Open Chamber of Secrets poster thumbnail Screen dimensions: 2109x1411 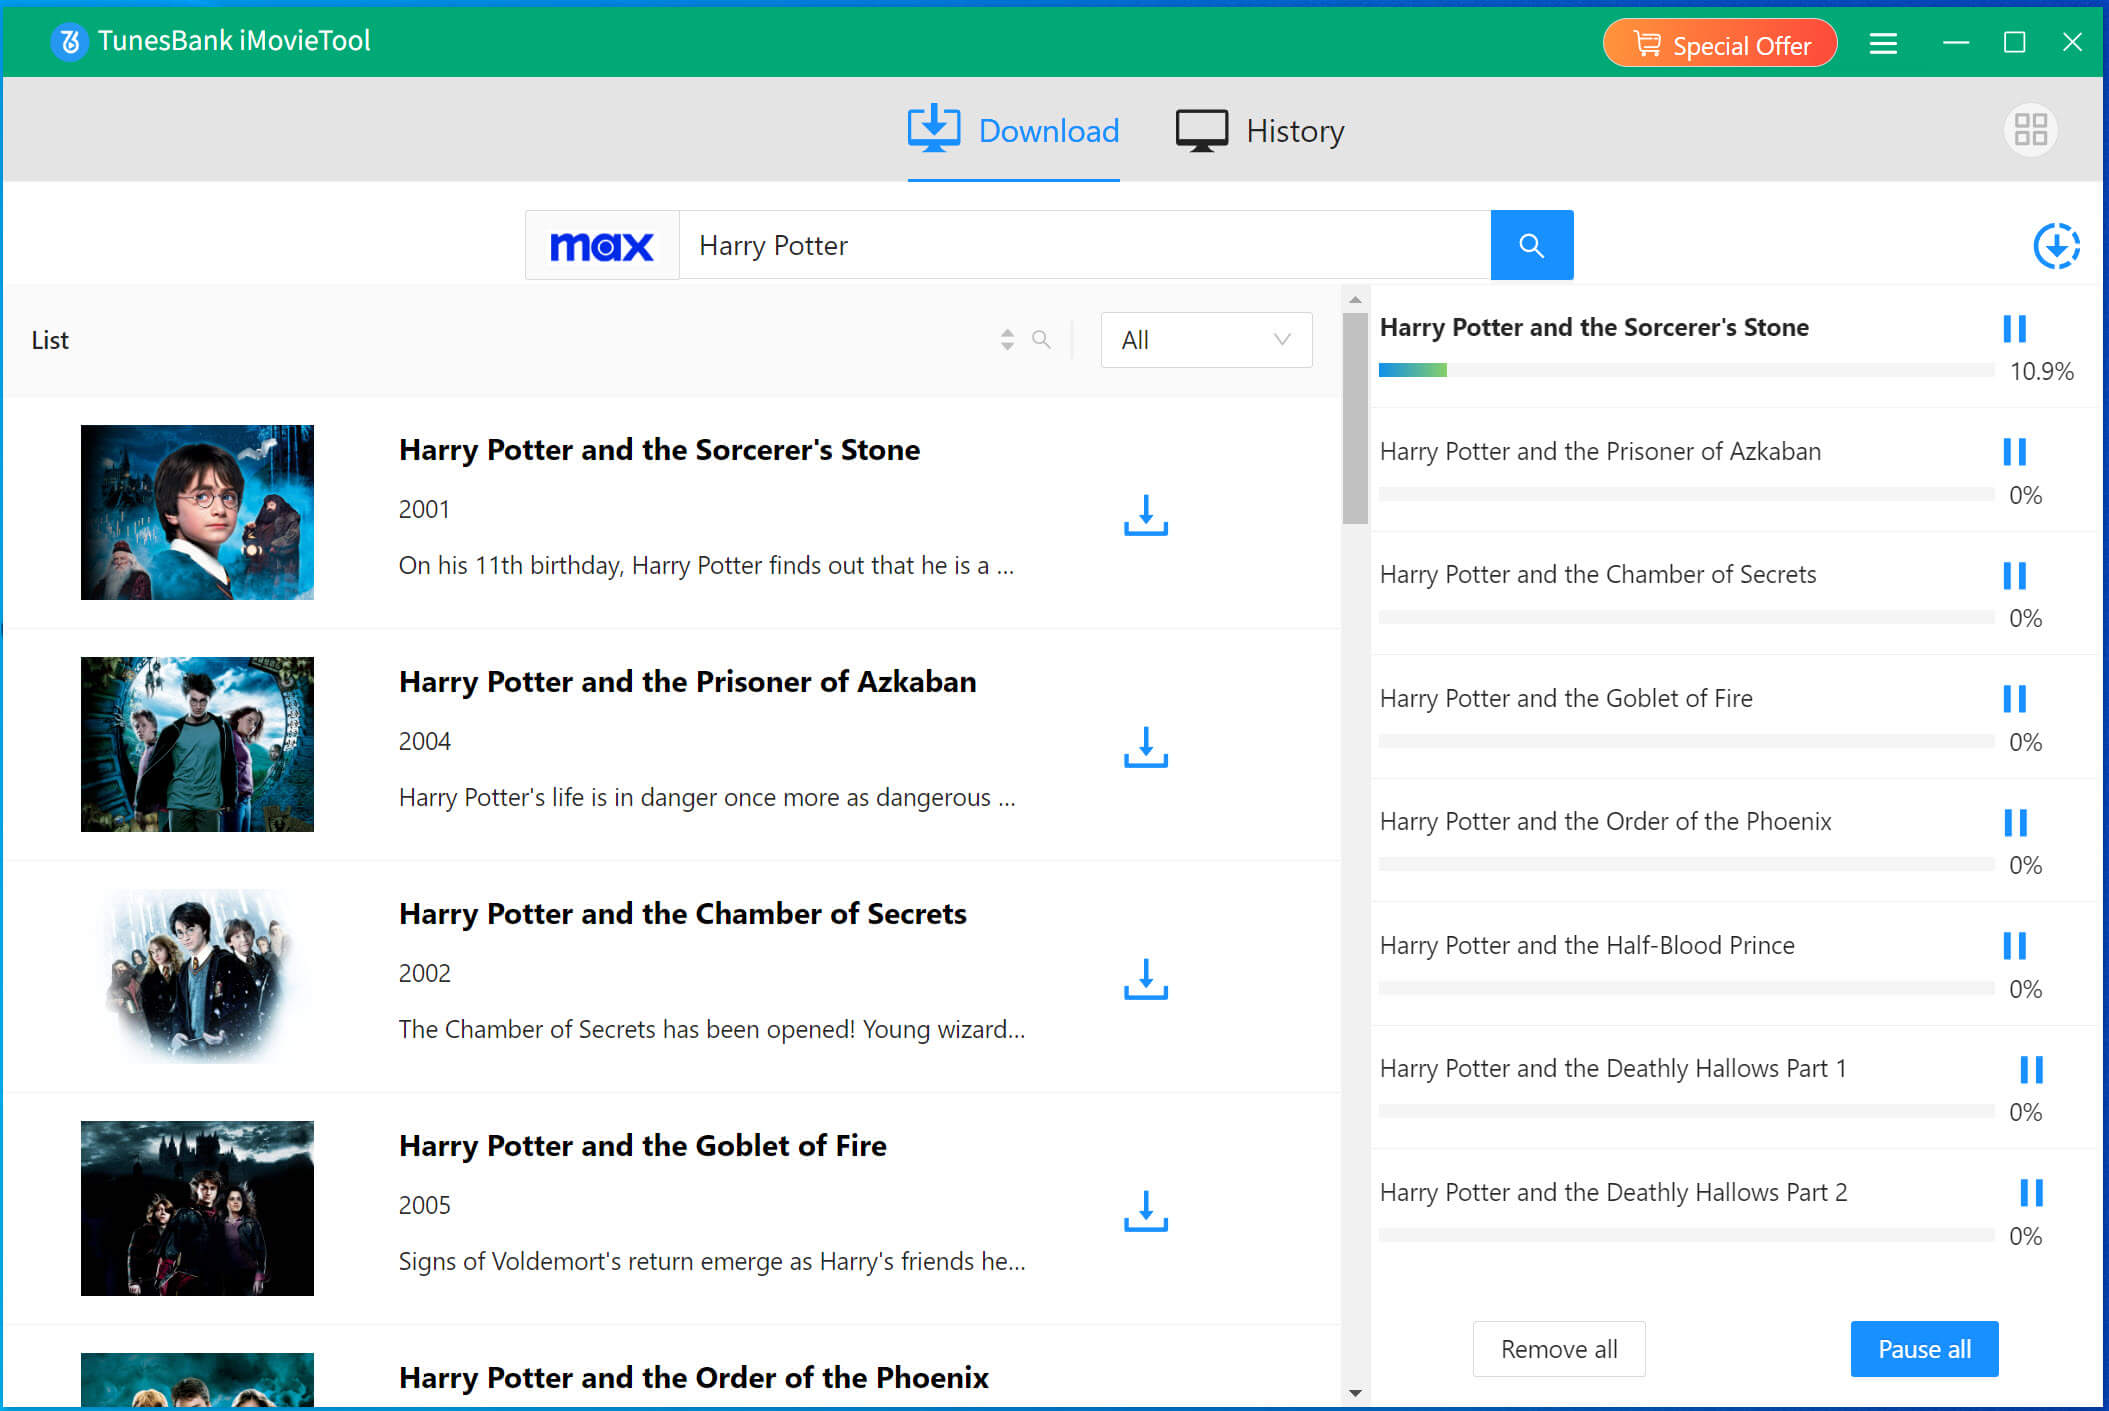(x=197, y=976)
